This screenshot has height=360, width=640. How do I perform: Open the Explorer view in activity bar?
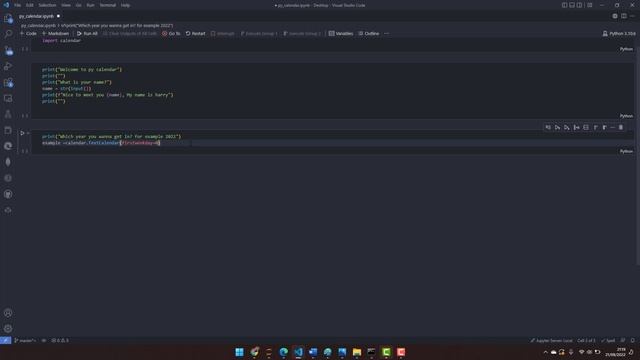click(x=8, y=19)
